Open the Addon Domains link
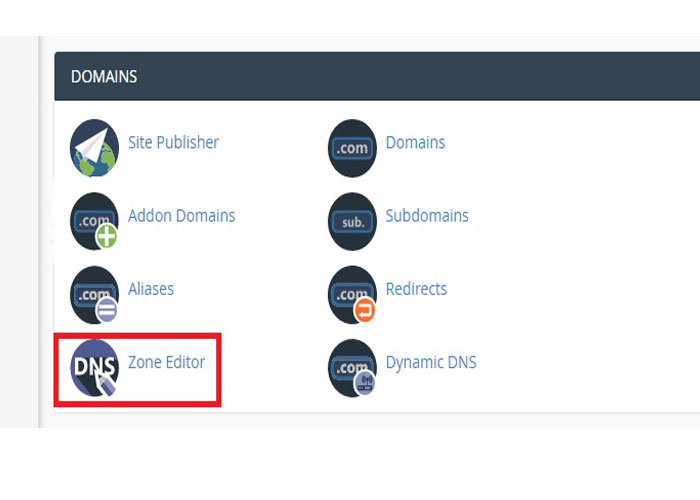The height and width of the screenshot is (500, 700). [181, 215]
